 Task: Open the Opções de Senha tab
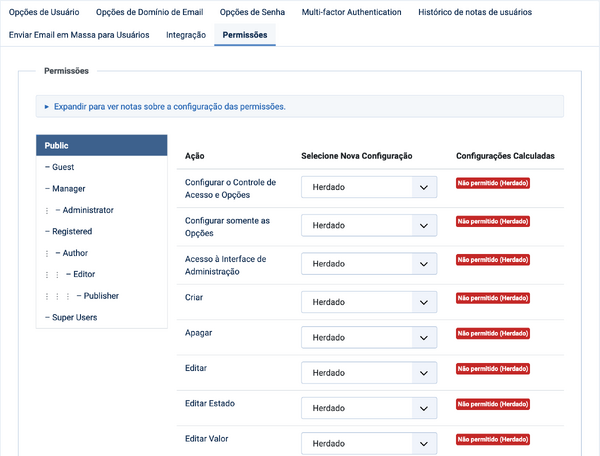coord(252,12)
